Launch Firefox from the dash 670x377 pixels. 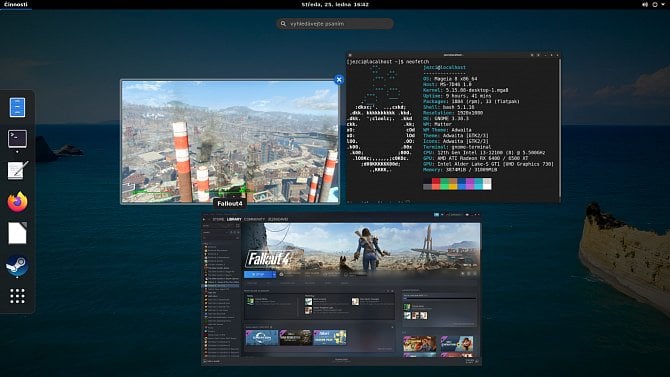[18, 202]
